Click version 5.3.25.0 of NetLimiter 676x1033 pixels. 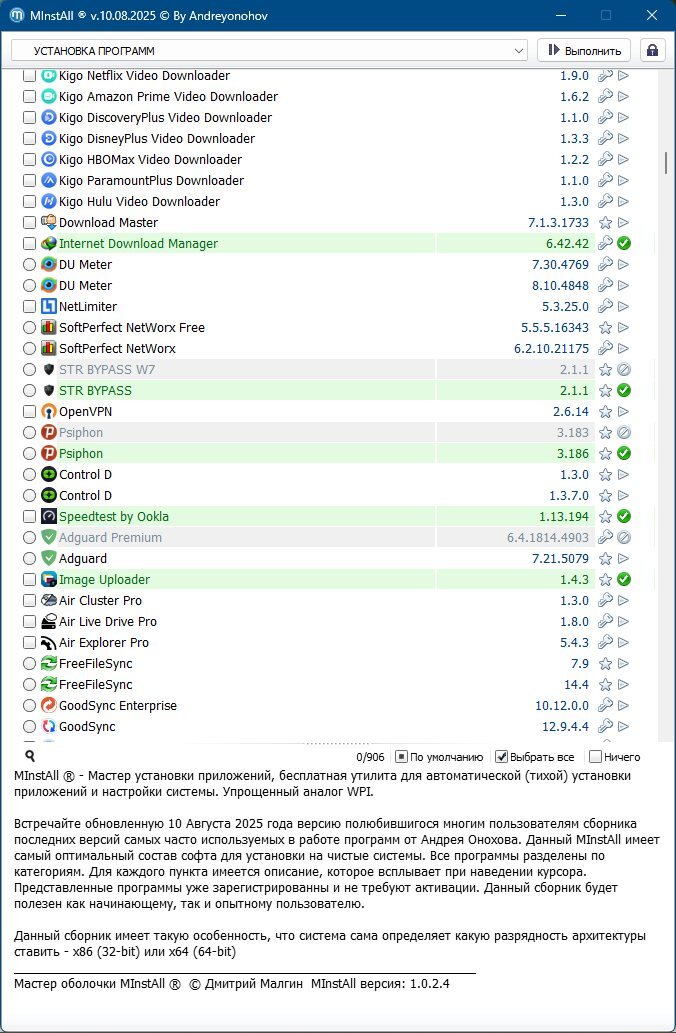pyautogui.click(x=565, y=307)
